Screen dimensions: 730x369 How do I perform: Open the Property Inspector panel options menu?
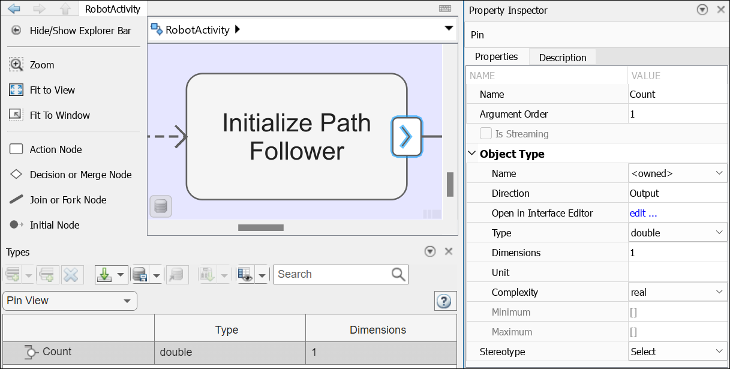[x=703, y=10]
